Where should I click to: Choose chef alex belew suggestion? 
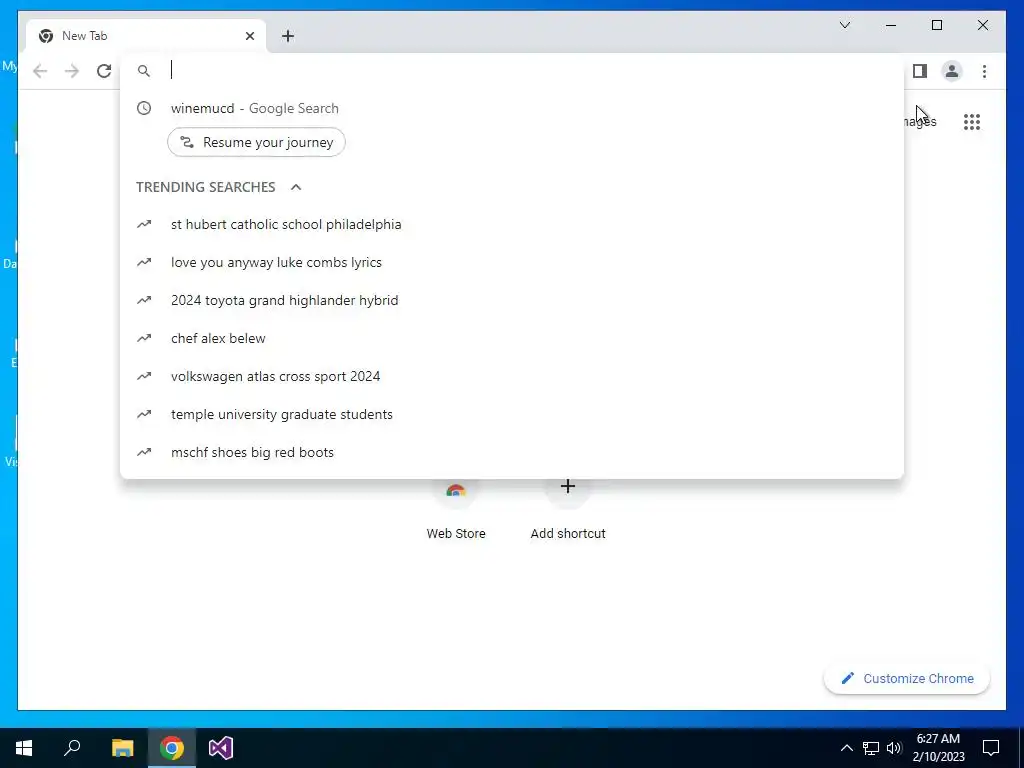512,338
